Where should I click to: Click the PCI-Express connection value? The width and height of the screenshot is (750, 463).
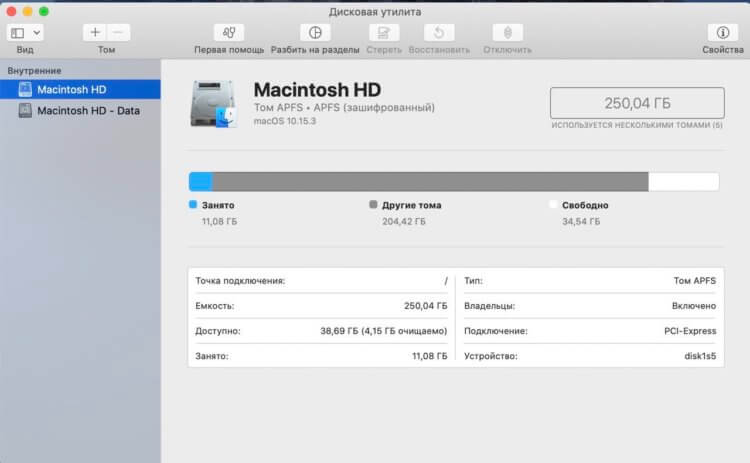click(690, 331)
